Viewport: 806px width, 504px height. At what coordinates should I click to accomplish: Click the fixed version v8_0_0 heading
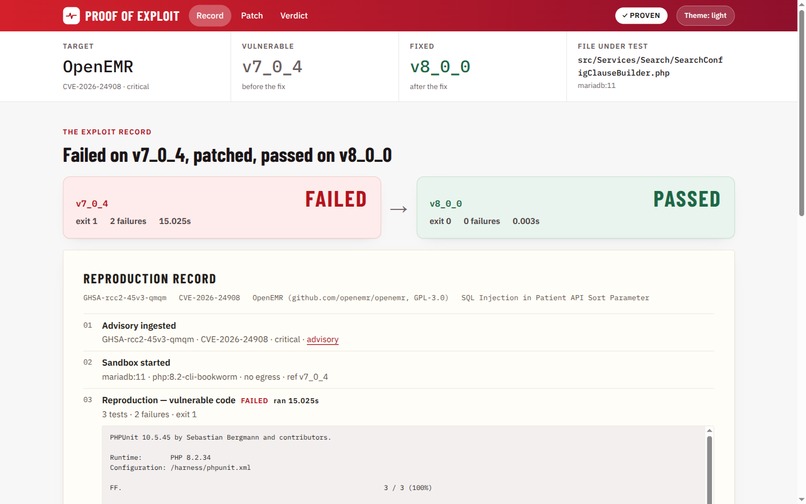tap(439, 66)
